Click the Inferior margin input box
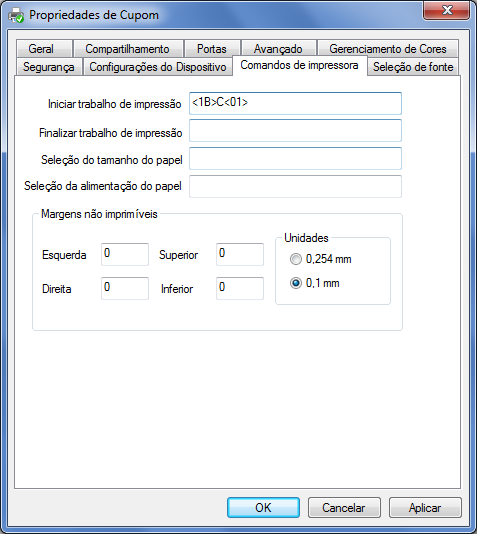The image size is (477, 534). 240,288
